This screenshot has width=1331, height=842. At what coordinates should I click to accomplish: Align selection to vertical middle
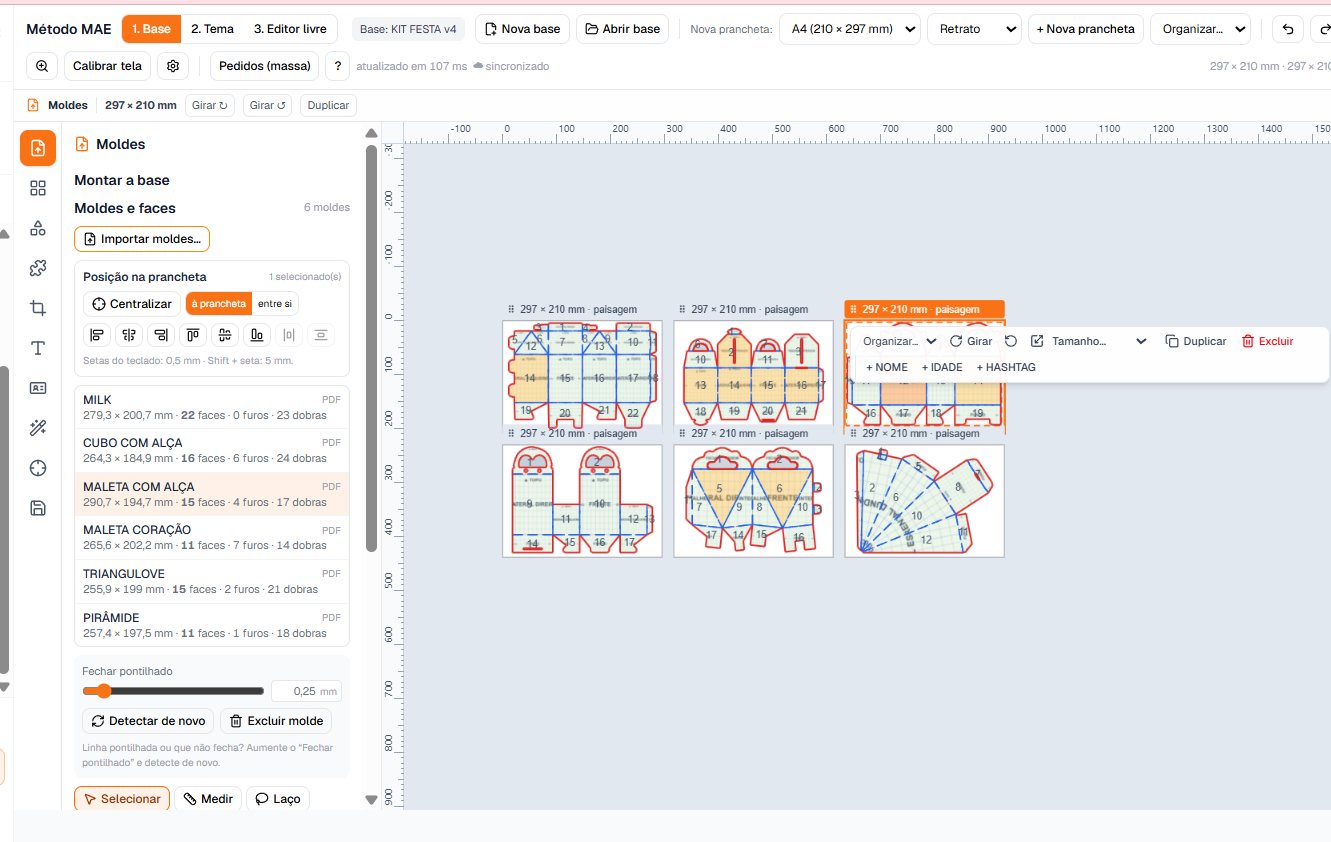coord(225,335)
